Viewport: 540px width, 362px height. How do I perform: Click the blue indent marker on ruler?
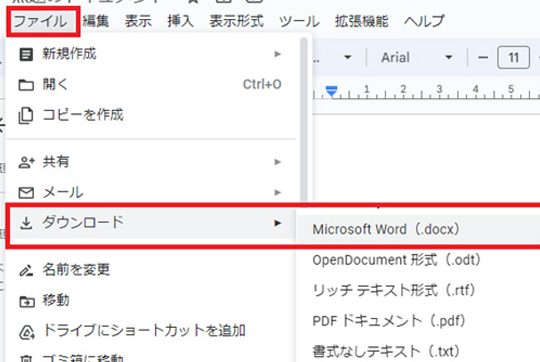pyautogui.click(x=332, y=91)
